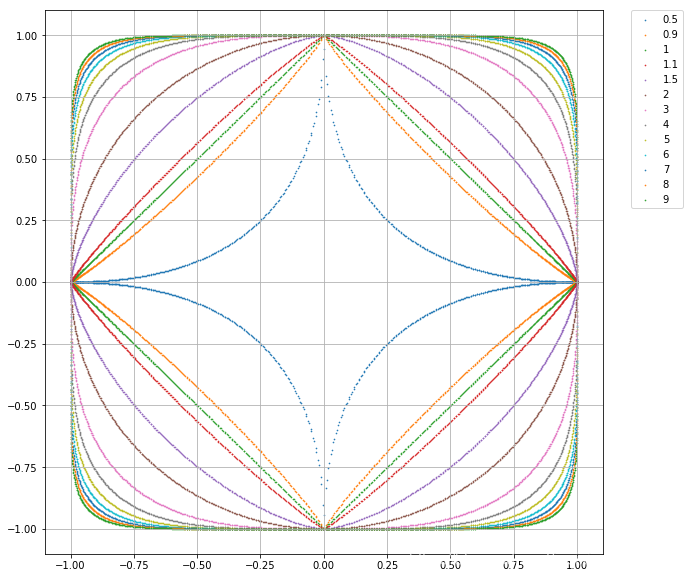Click the y-axis tick label 0.00

coord(26,282)
